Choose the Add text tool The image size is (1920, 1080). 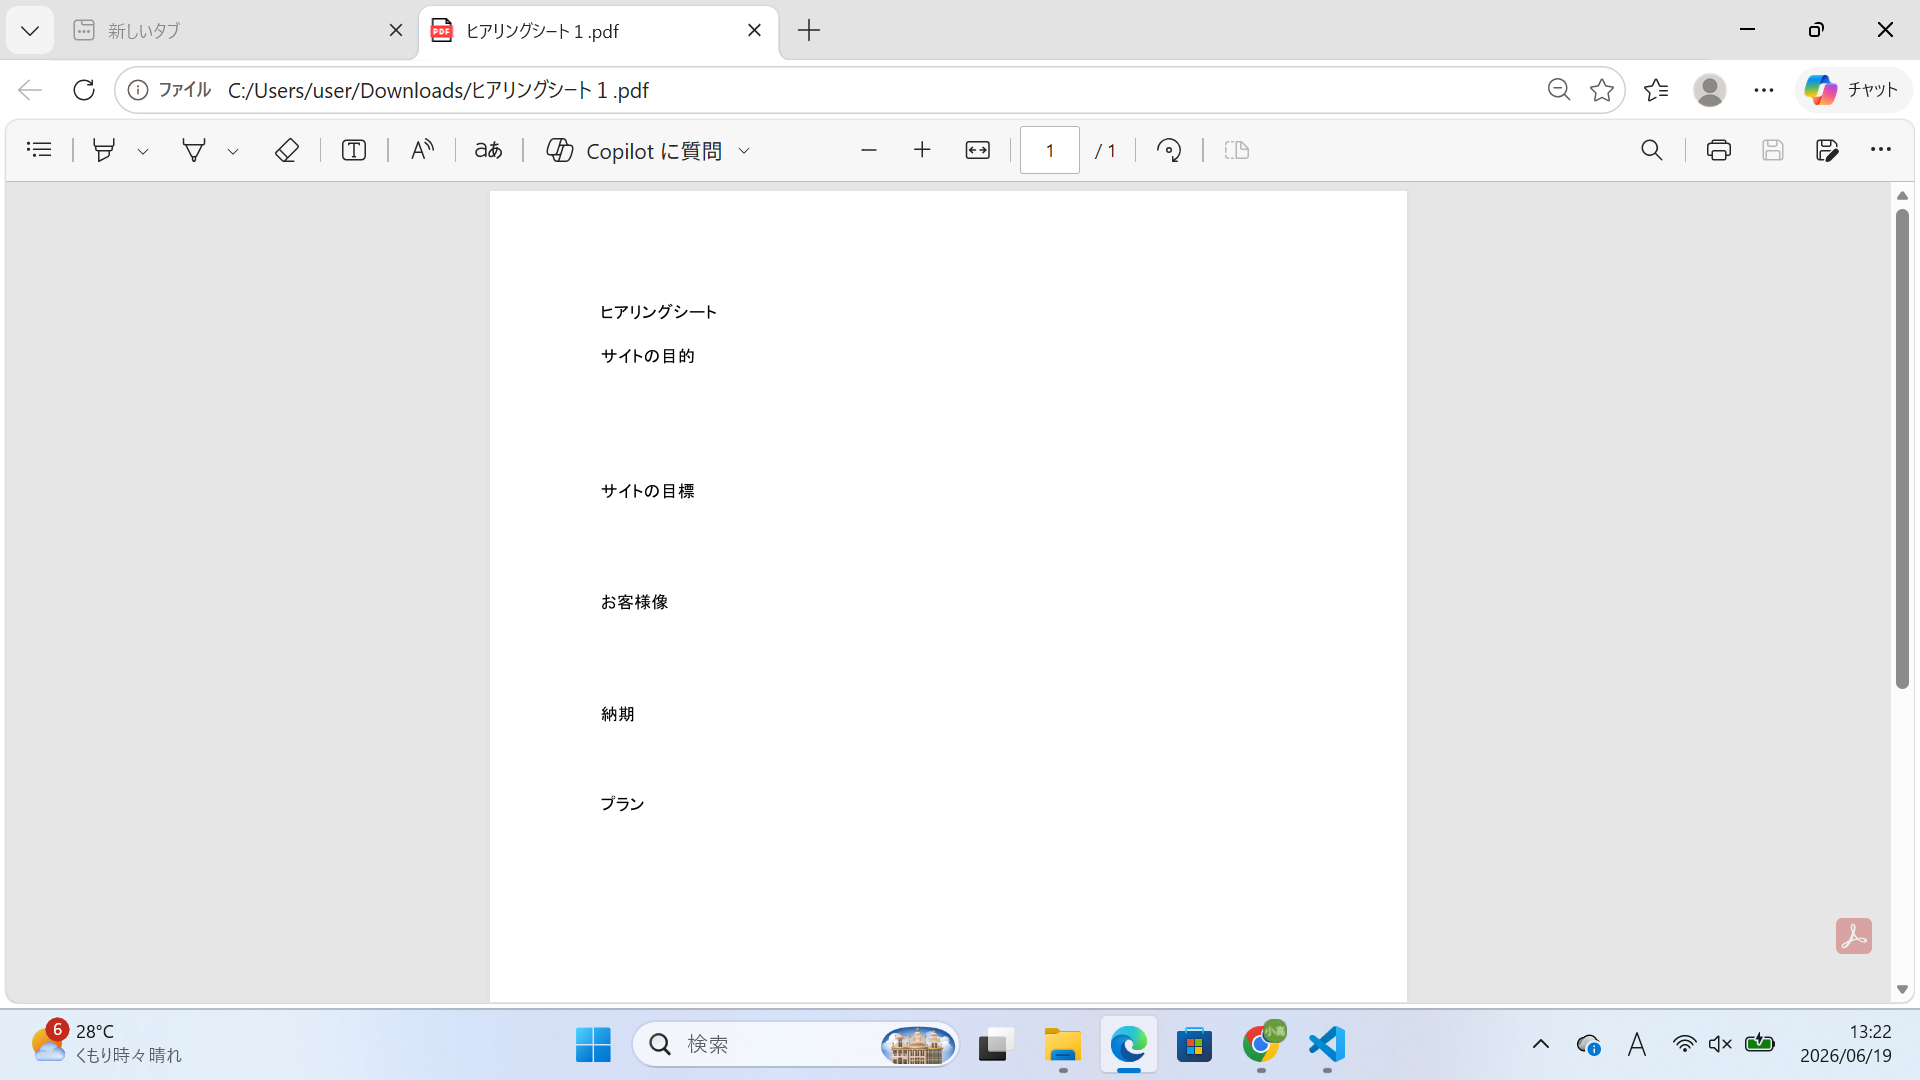354,150
